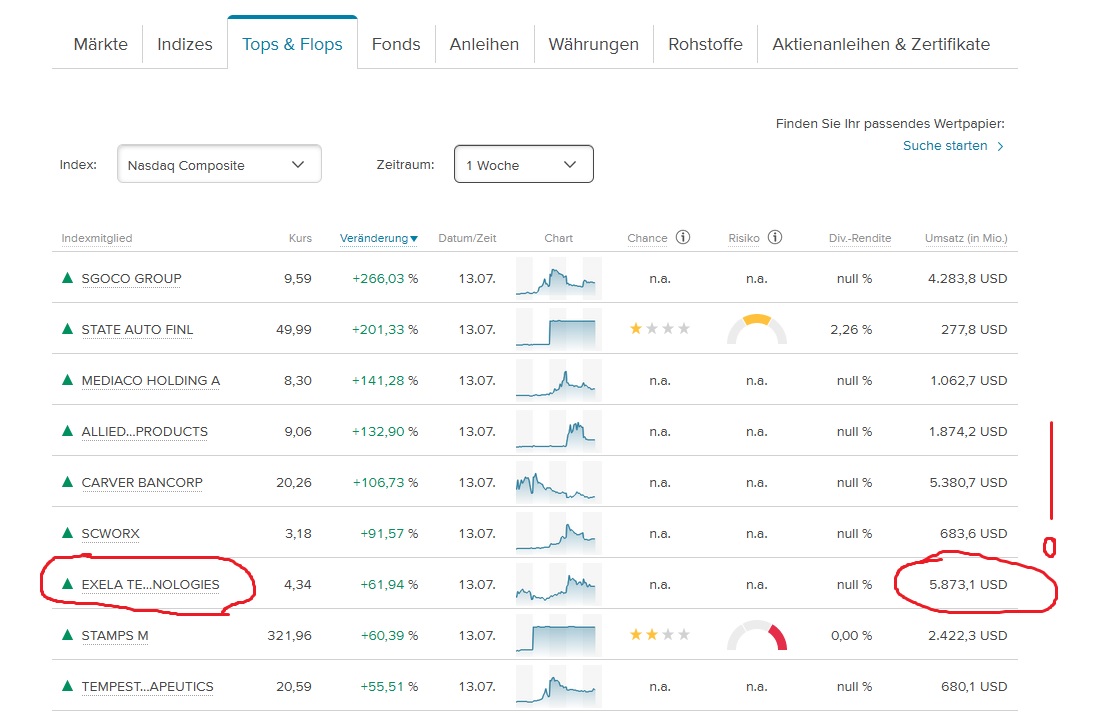Image resolution: width=1094 pixels, height=713 pixels.
Task: Open the EXELA TE...NOLOGIES stock link
Action: coord(150,584)
